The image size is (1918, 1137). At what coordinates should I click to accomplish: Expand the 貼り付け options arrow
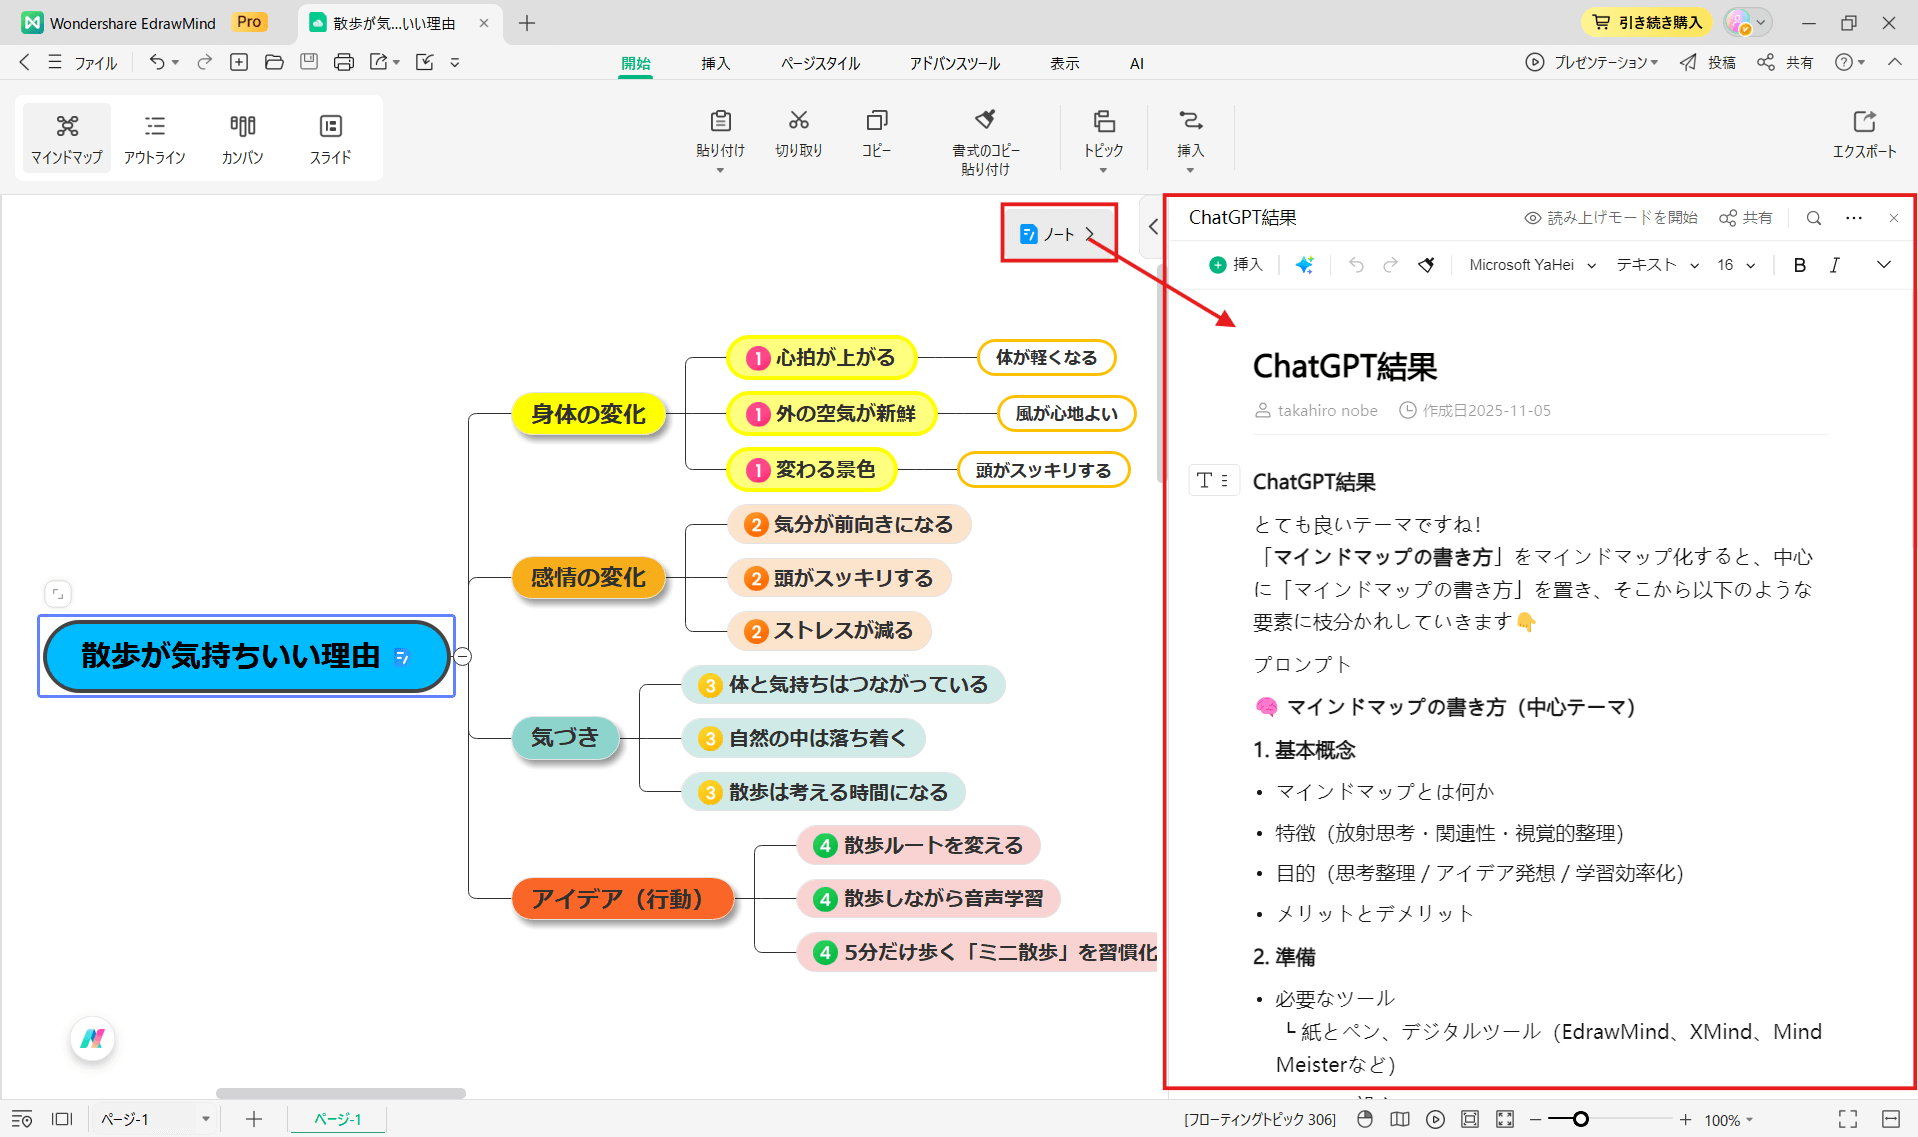[x=720, y=171]
